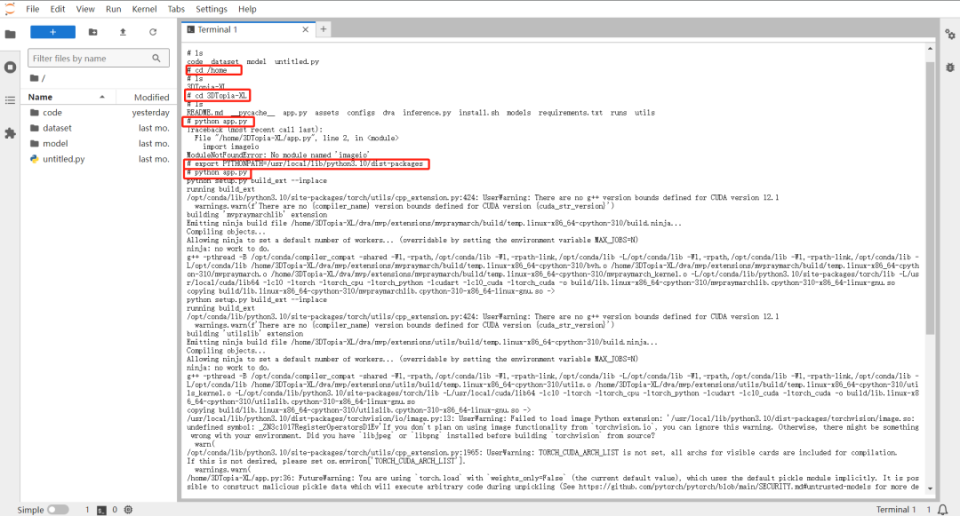Open the Edit menu
The height and width of the screenshot is (516, 960).
(x=58, y=9)
